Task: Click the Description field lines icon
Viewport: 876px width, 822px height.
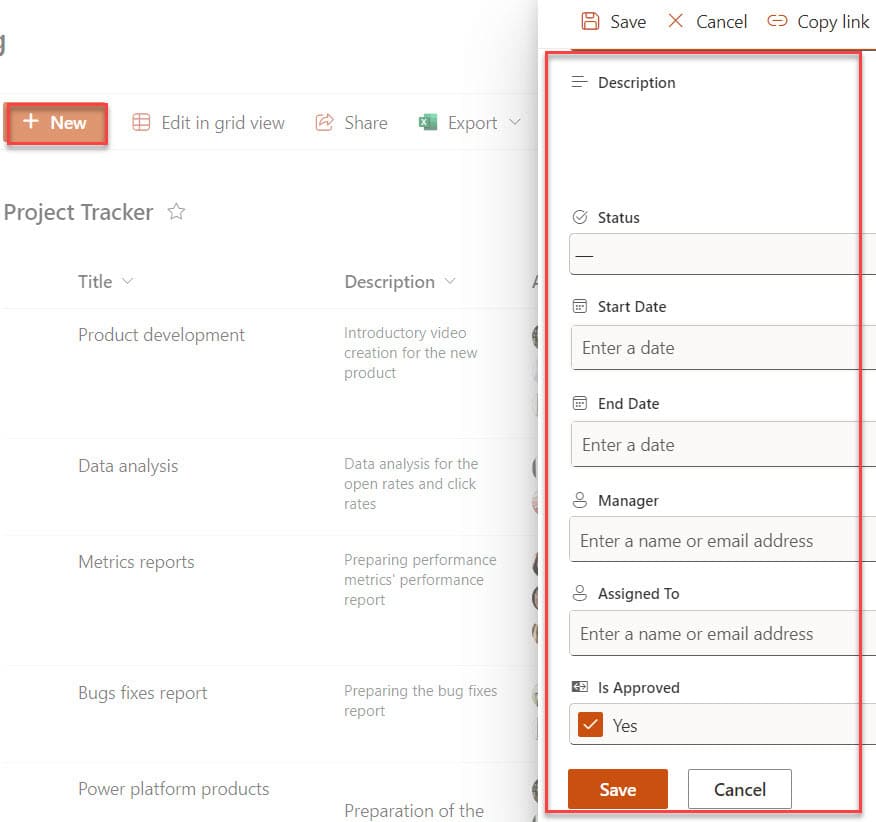Action: 579,82
